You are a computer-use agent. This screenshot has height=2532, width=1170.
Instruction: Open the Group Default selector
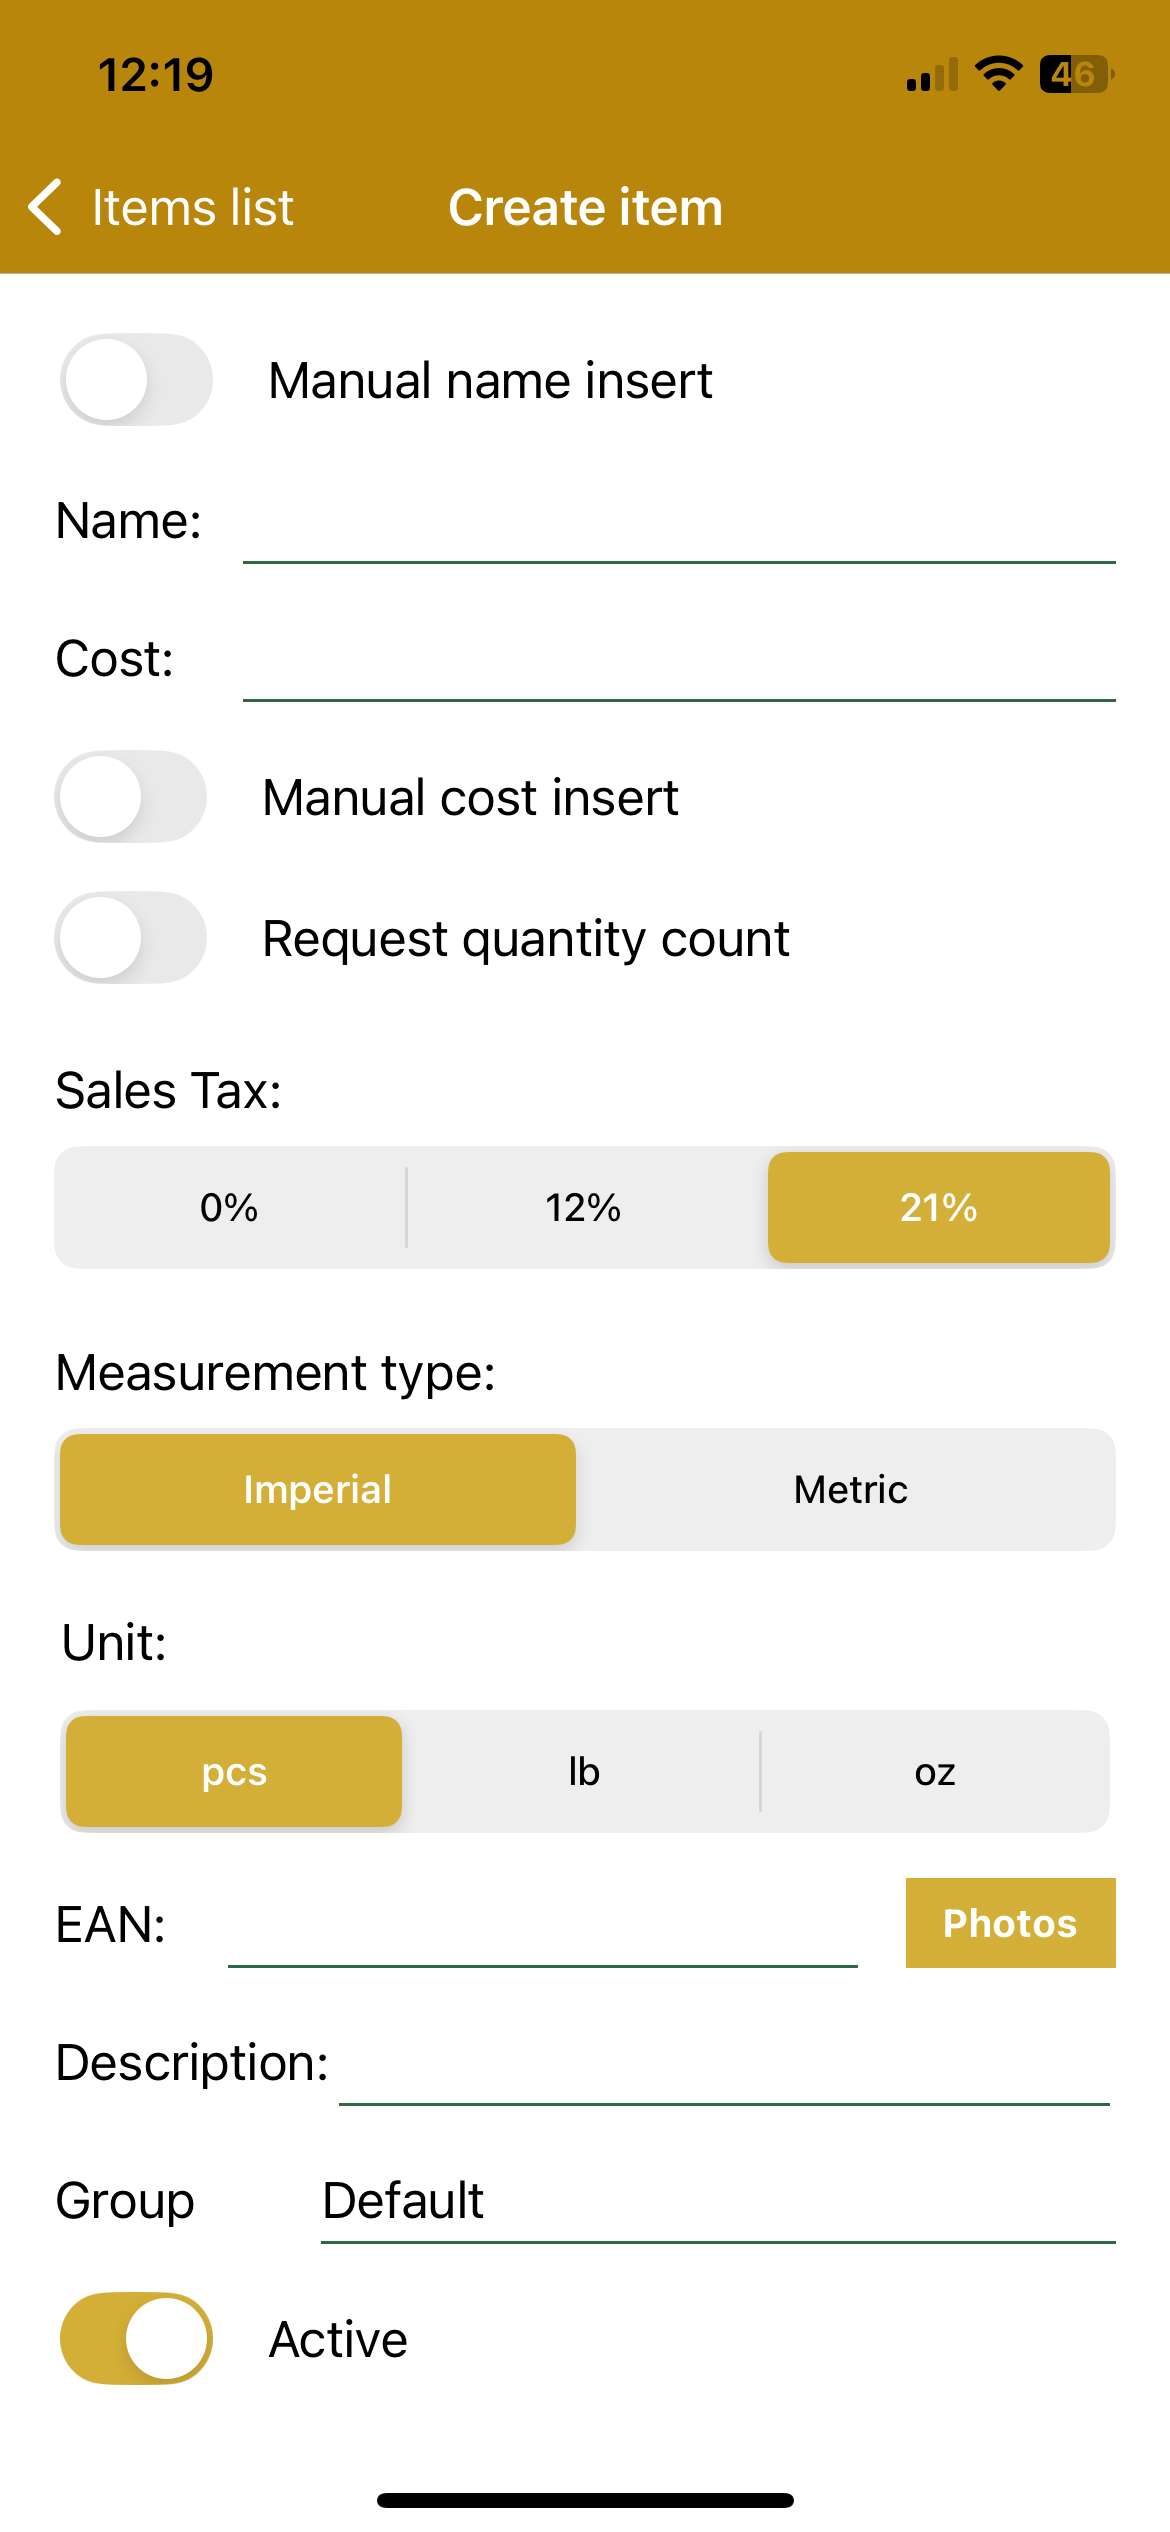[x=718, y=2200]
